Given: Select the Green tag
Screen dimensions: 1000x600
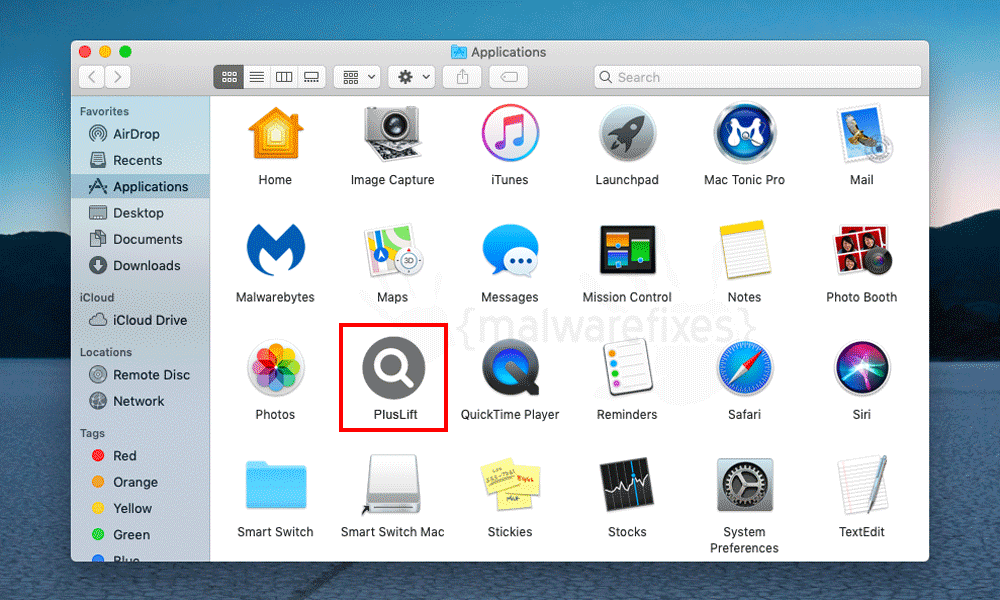Looking at the screenshot, I should point(140,534).
